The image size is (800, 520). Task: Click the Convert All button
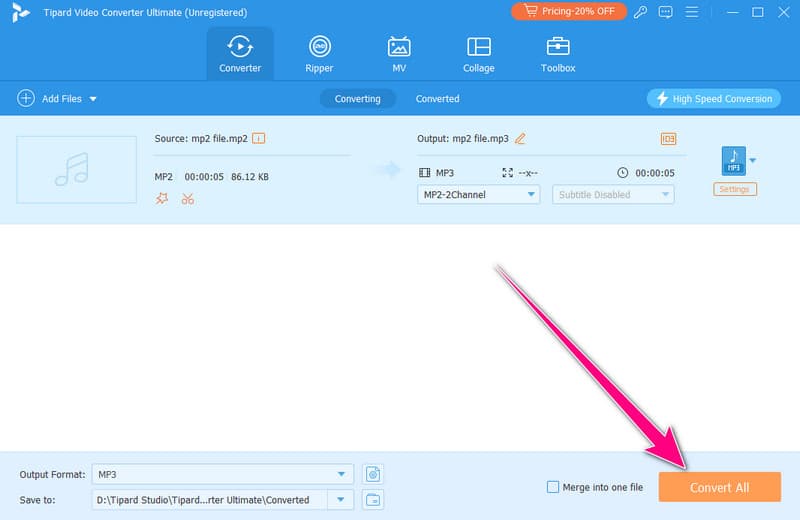pos(719,487)
